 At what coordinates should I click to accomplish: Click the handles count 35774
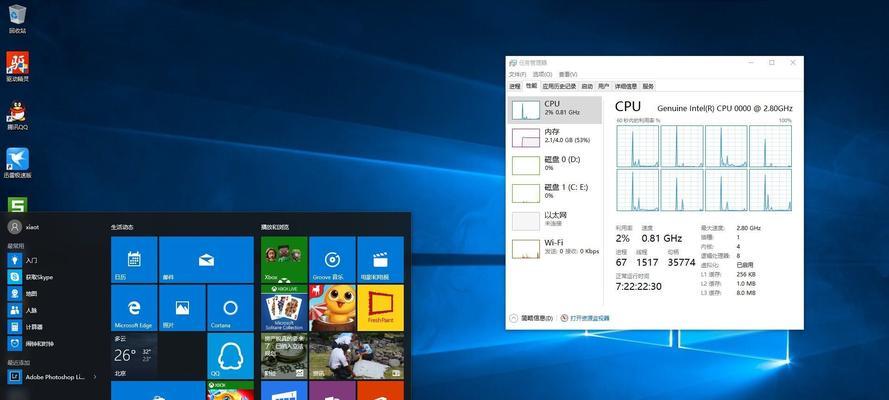point(681,262)
